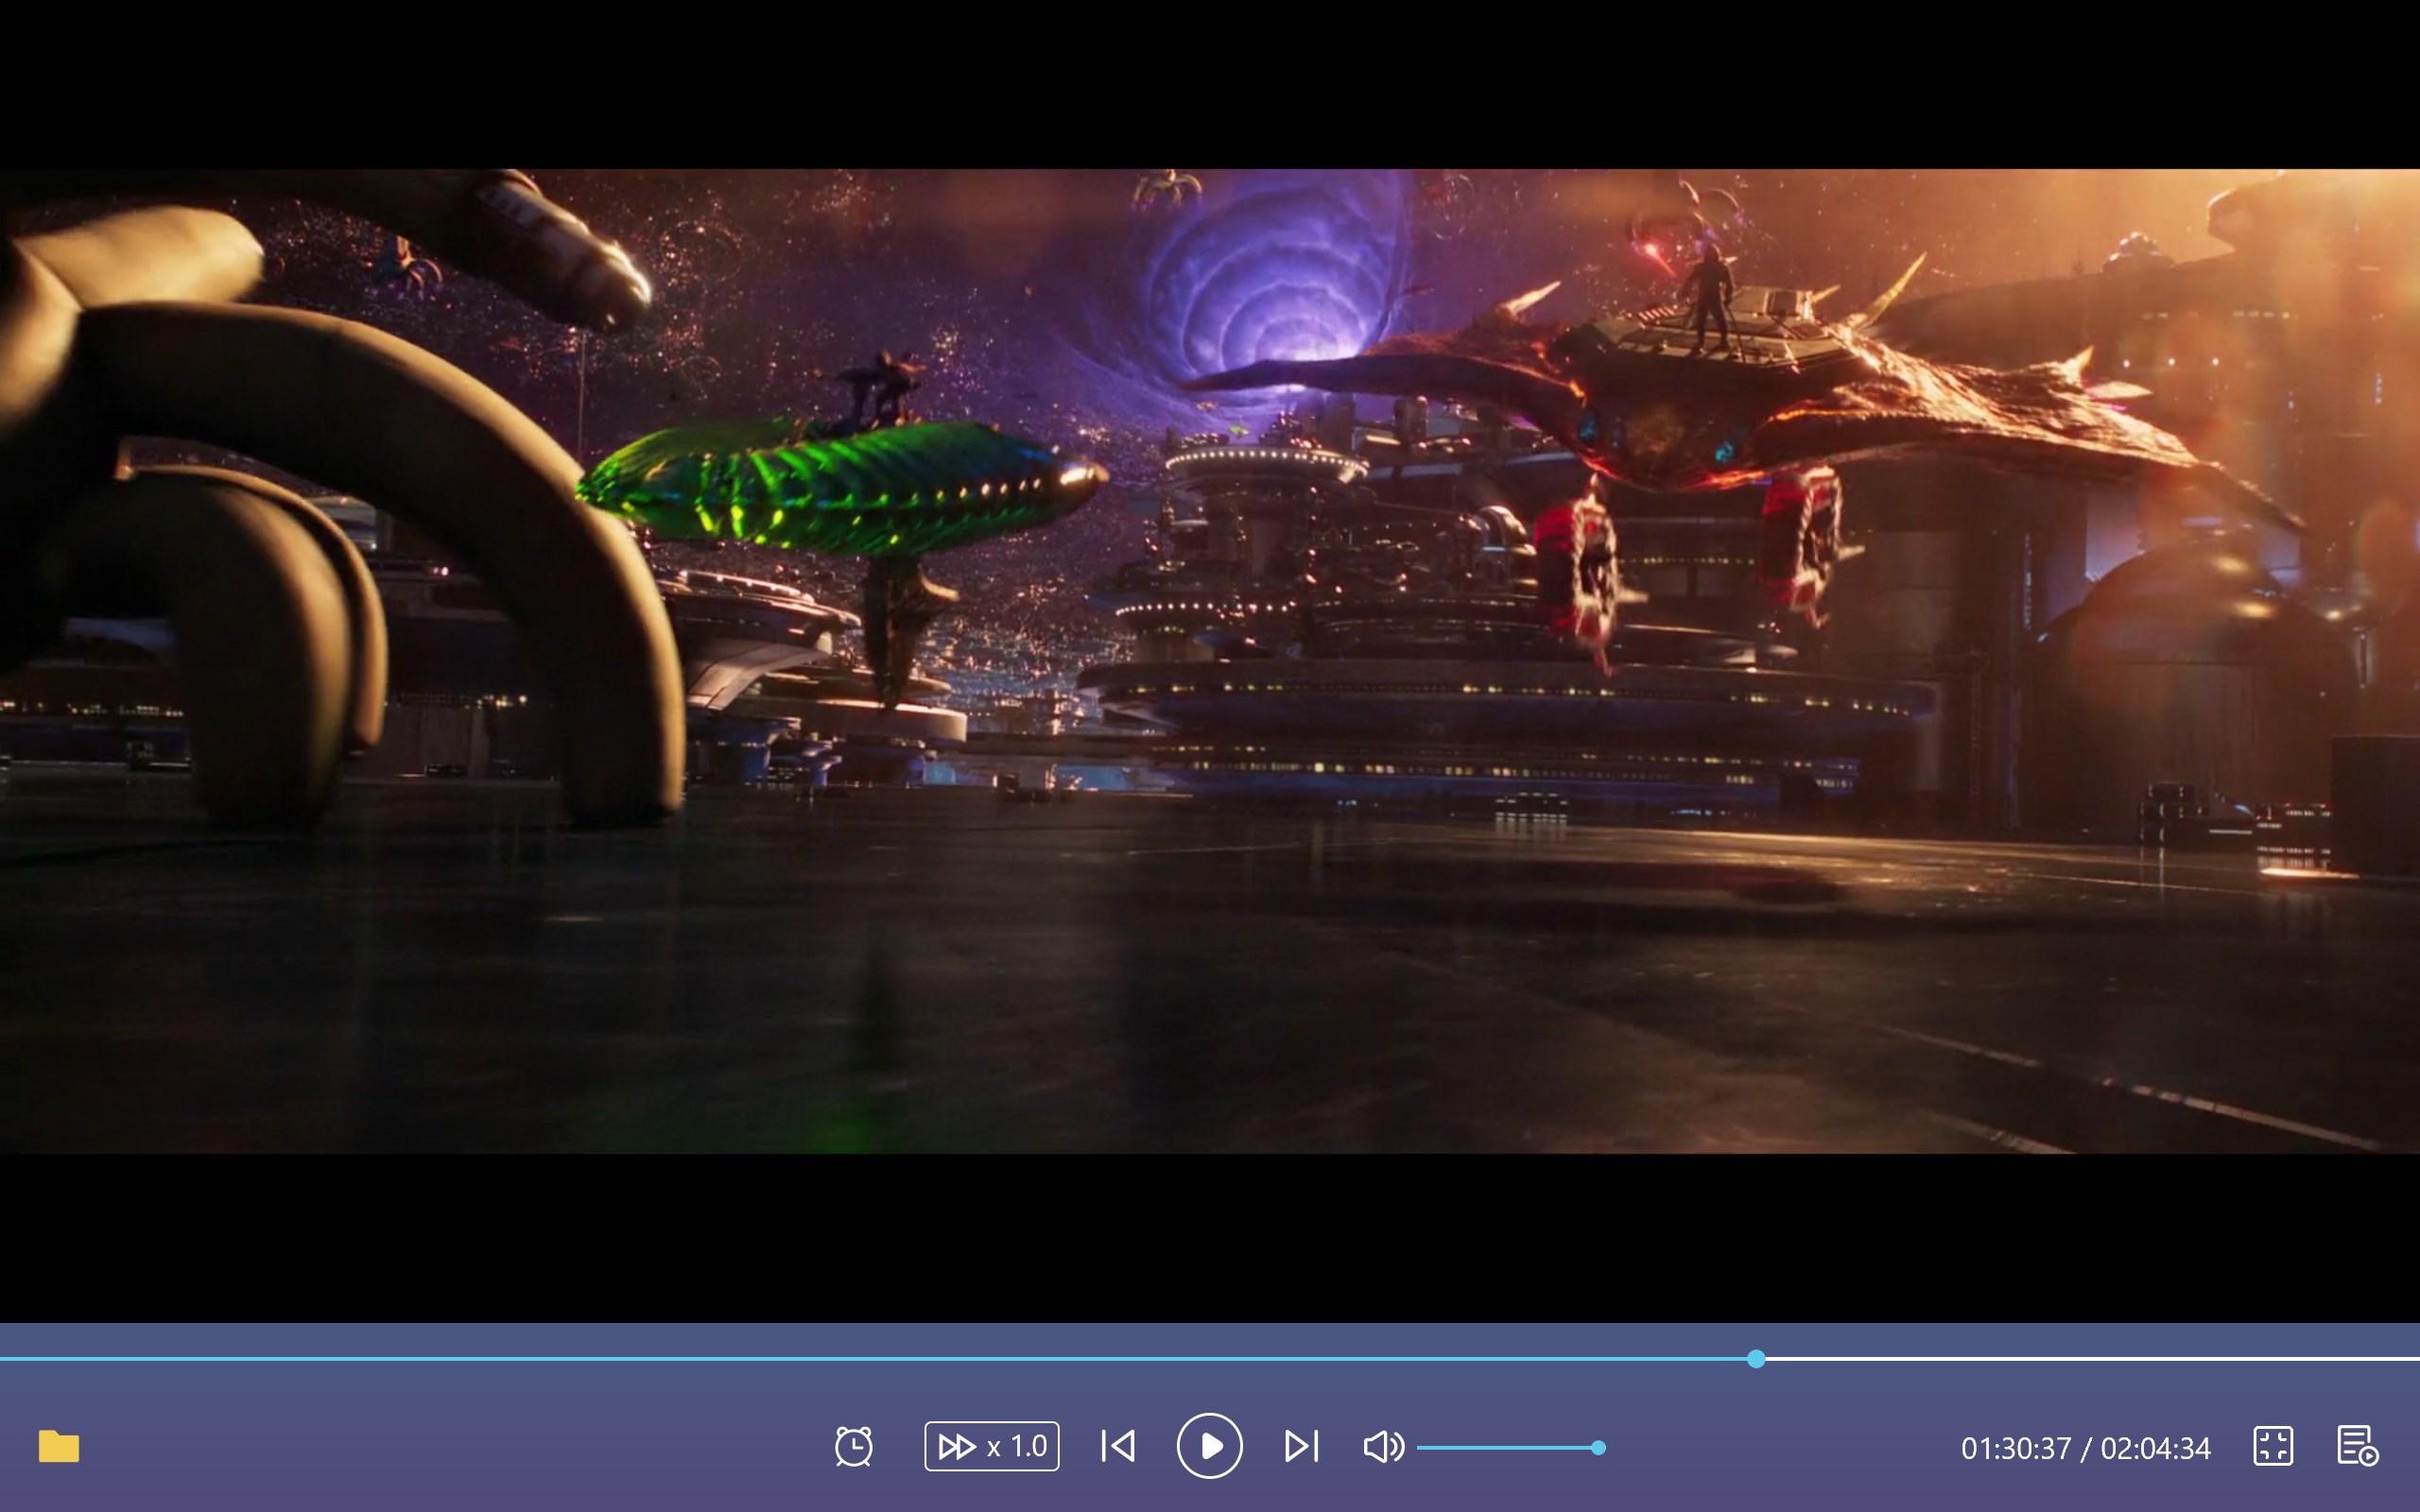
Task: Open a media file via folder icon
Action: point(59,1446)
